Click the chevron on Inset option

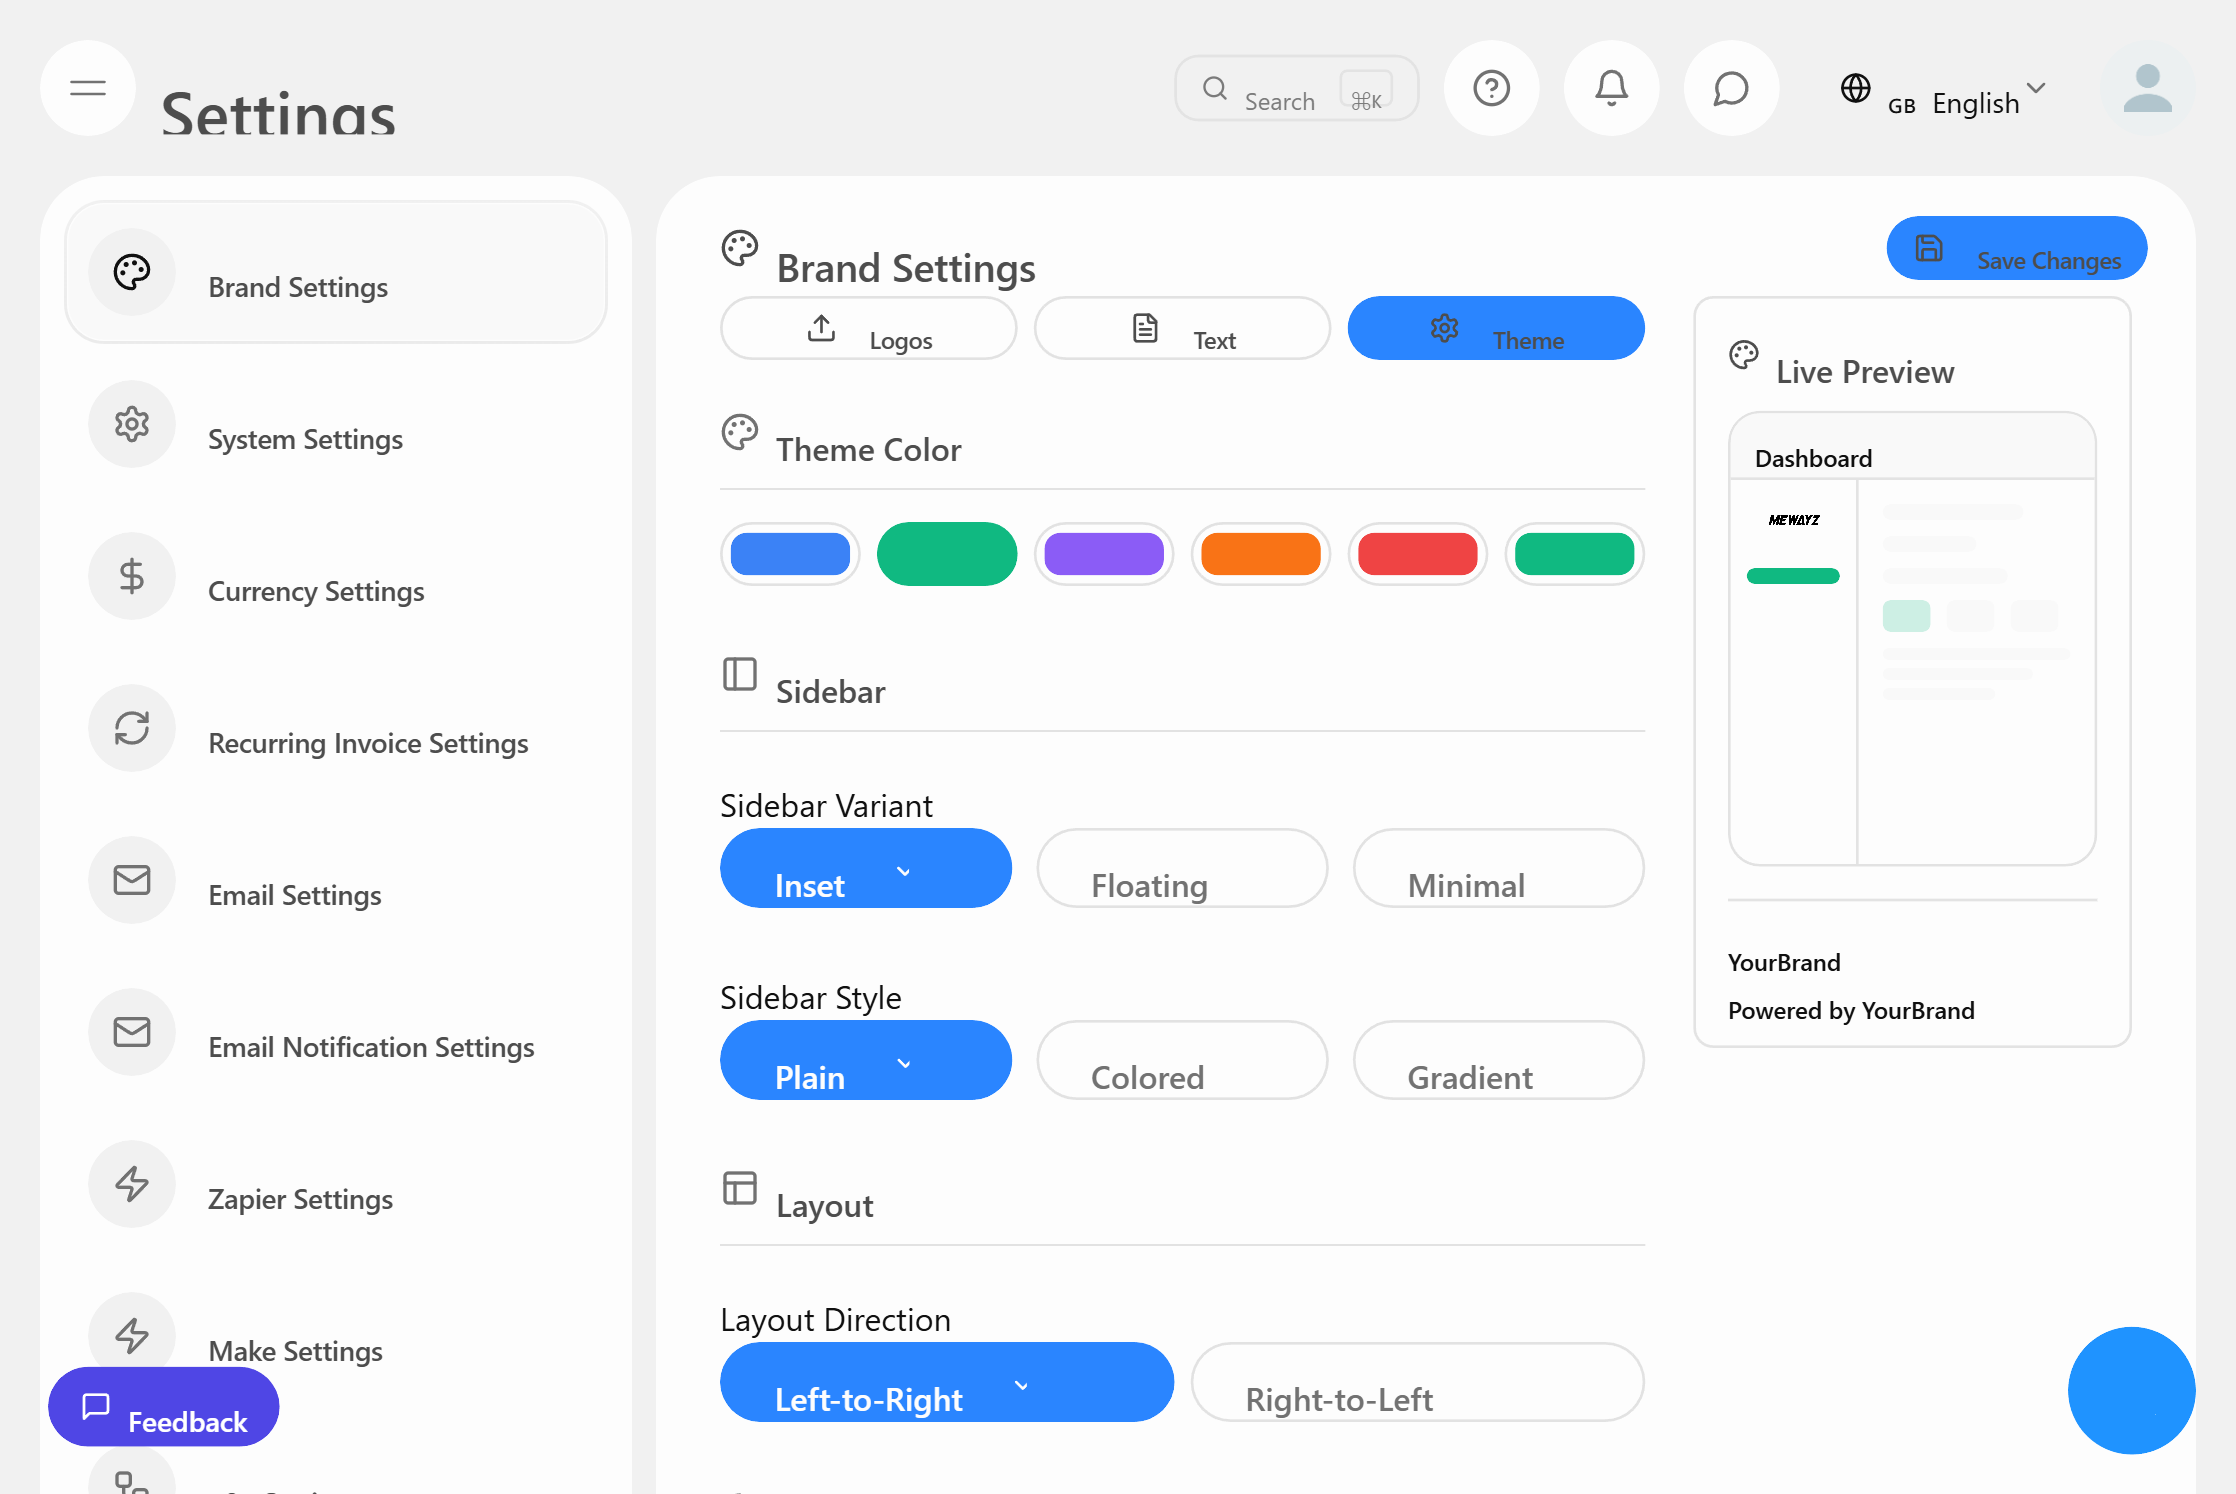pyautogui.click(x=904, y=872)
